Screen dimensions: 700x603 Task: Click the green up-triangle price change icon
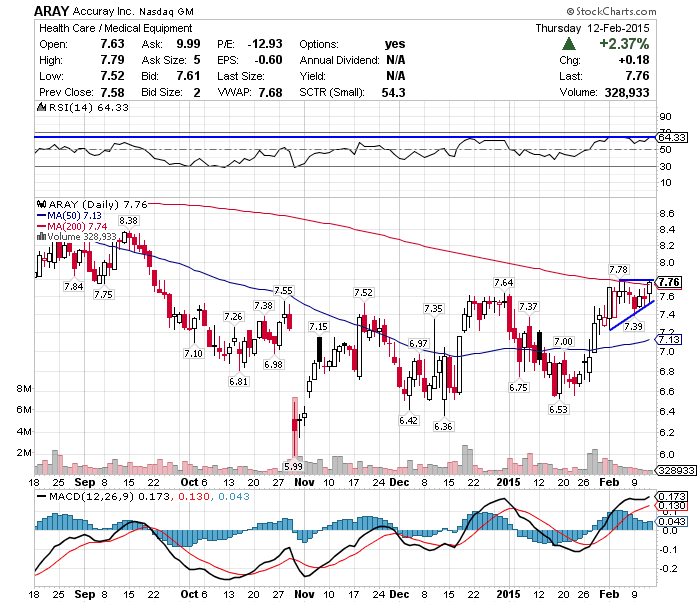coord(569,44)
